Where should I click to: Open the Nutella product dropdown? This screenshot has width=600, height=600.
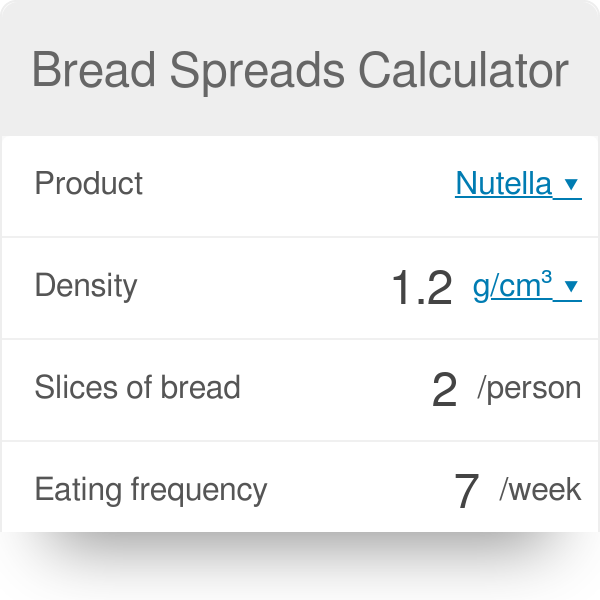503,184
